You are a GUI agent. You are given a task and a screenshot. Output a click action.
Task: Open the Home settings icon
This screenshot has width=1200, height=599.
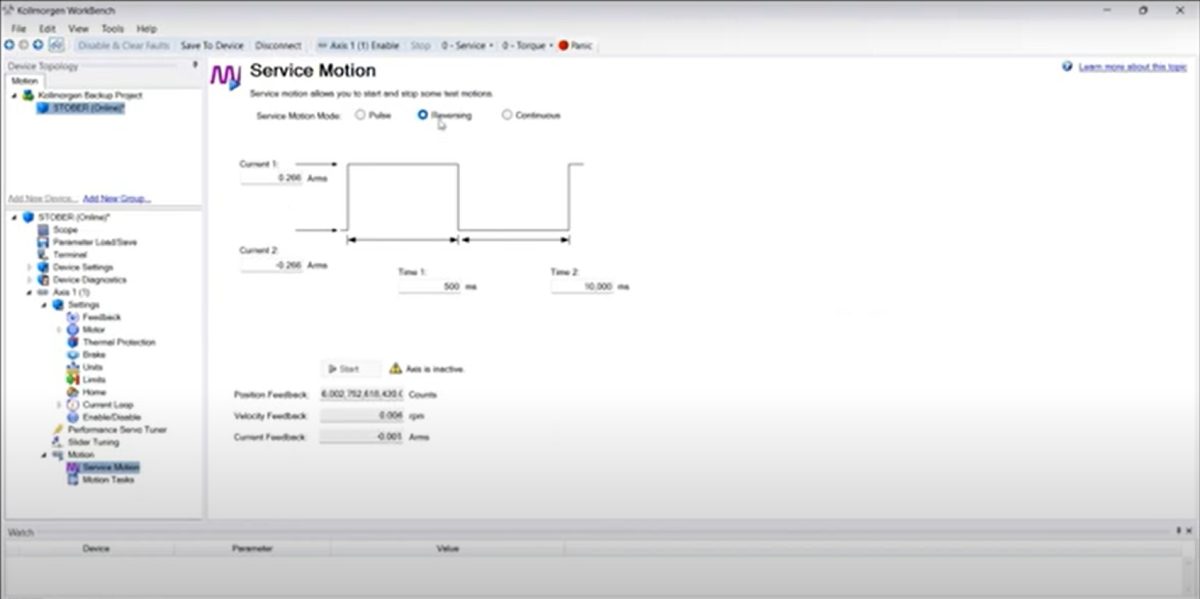pos(73,392)
